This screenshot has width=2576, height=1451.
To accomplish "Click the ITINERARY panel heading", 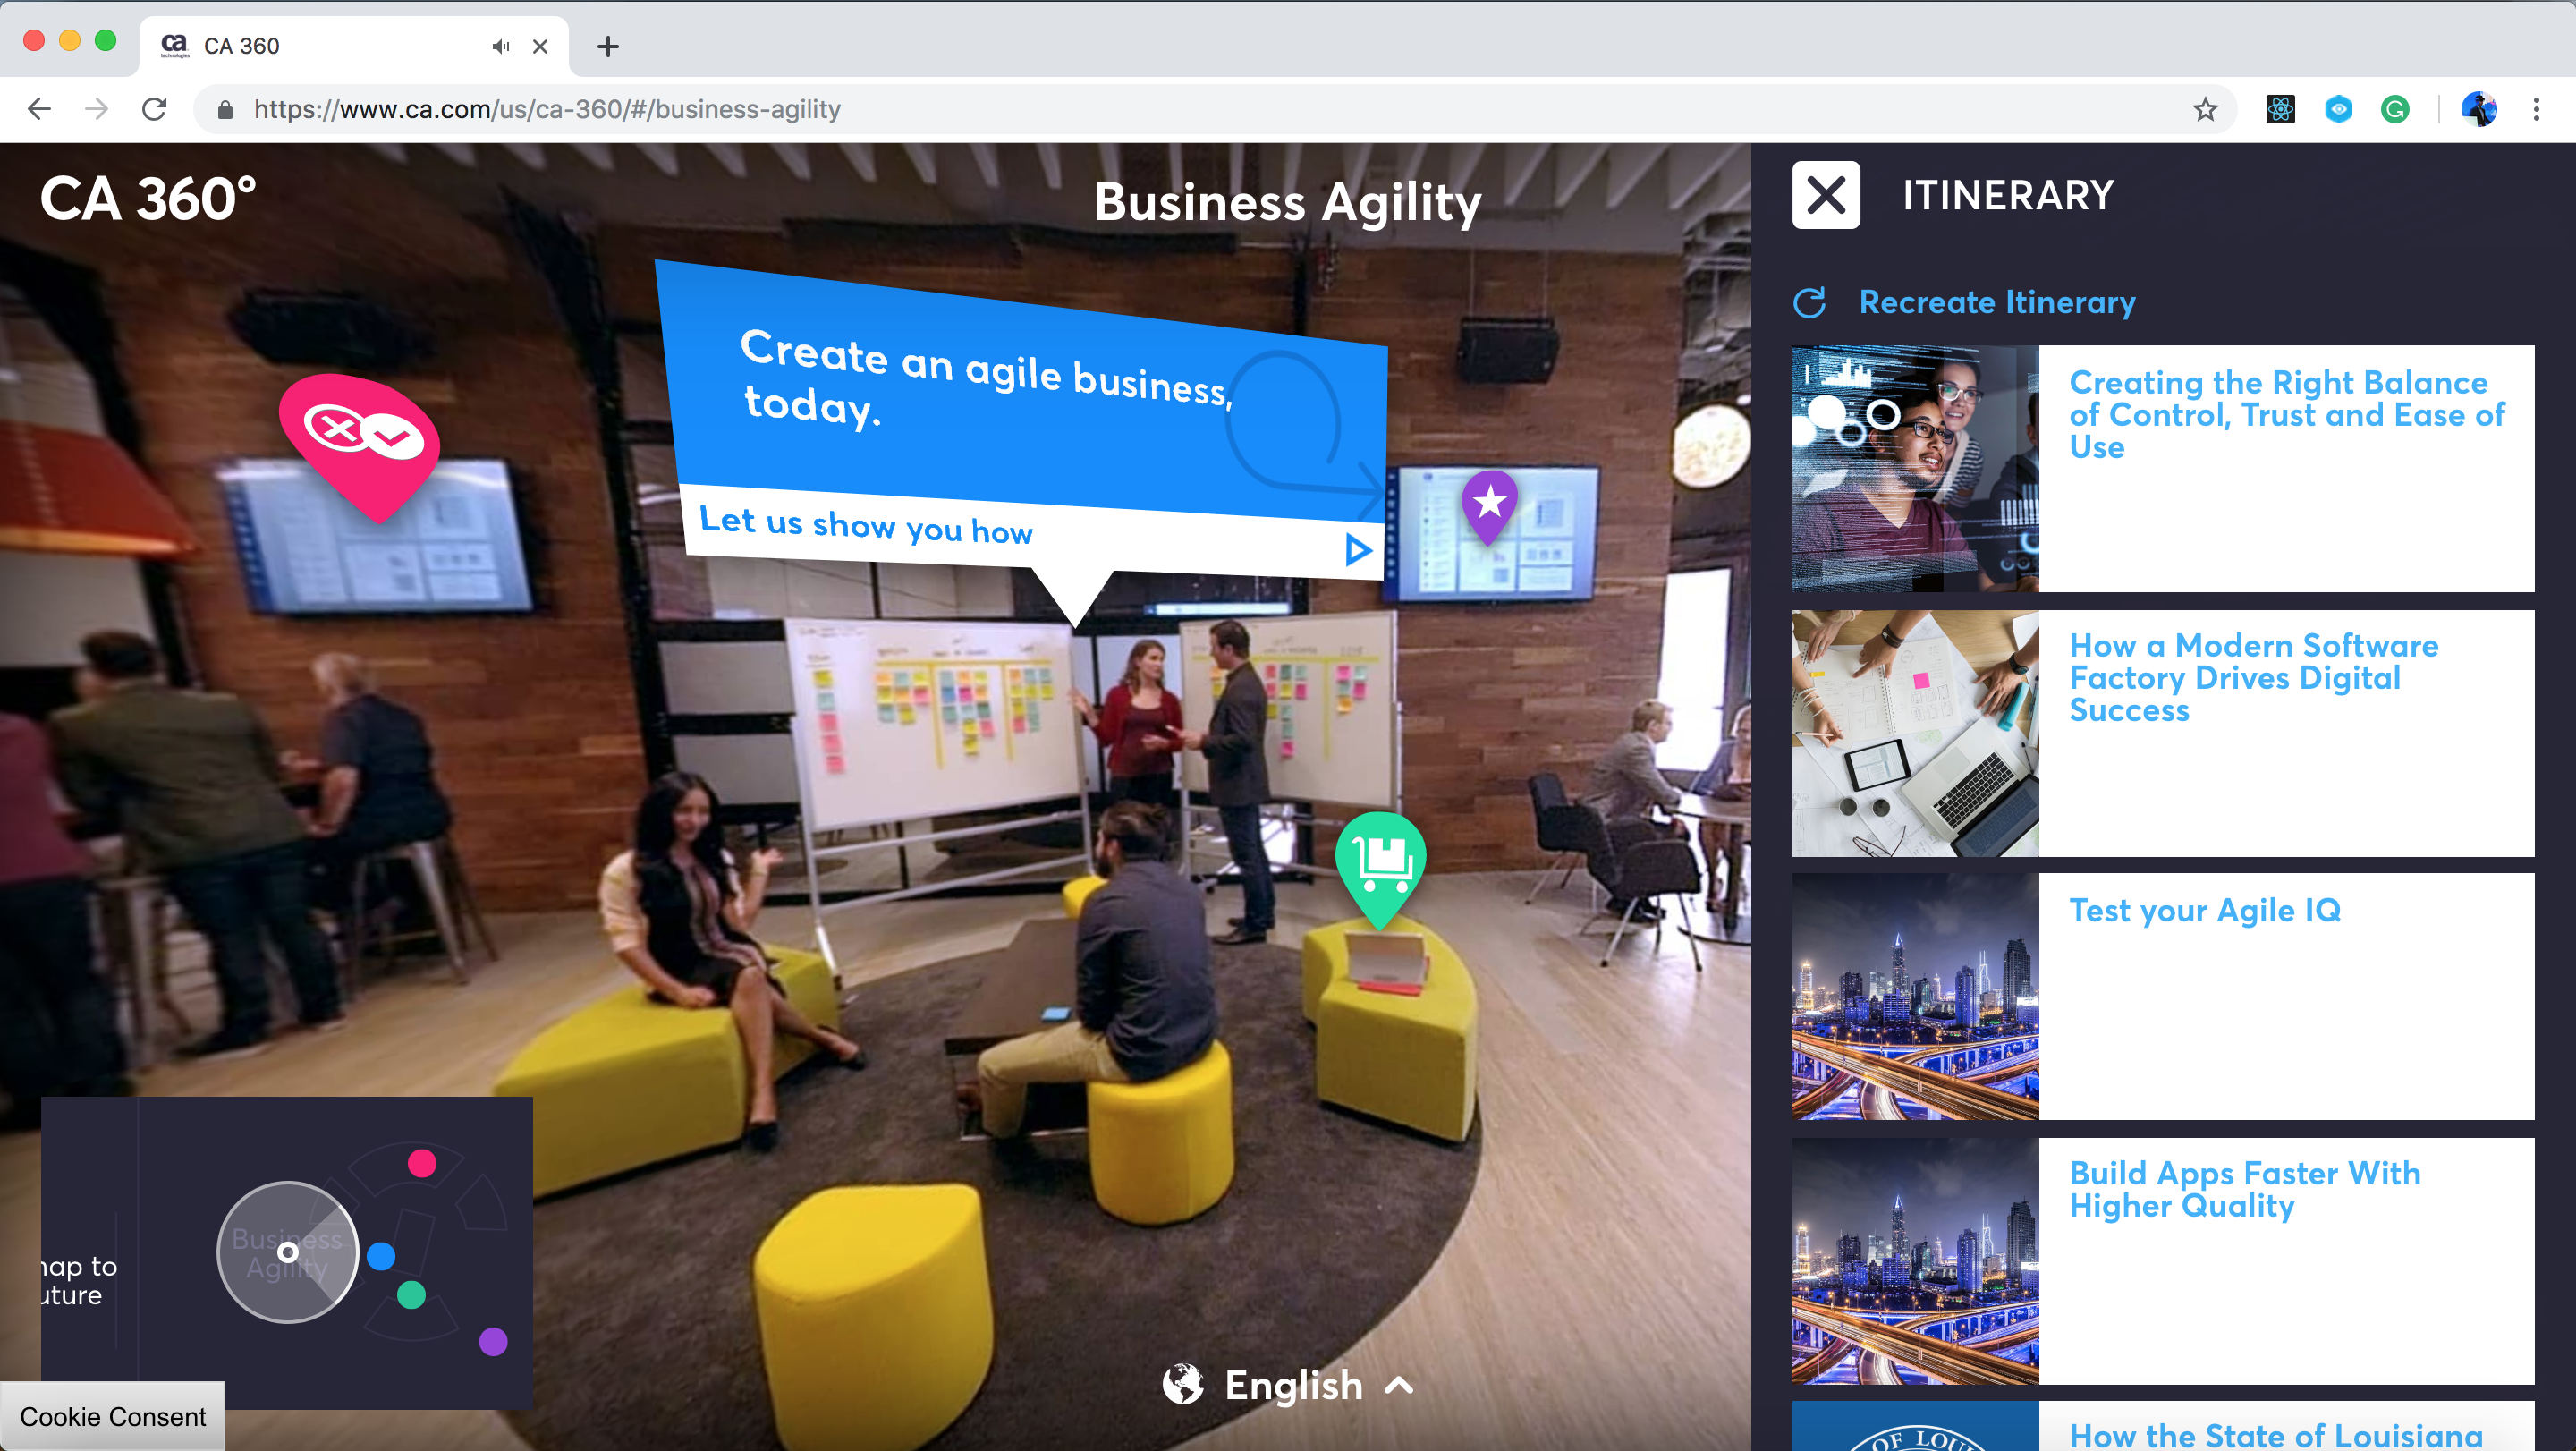I will pyautogui.click(x=2008, y=195).
